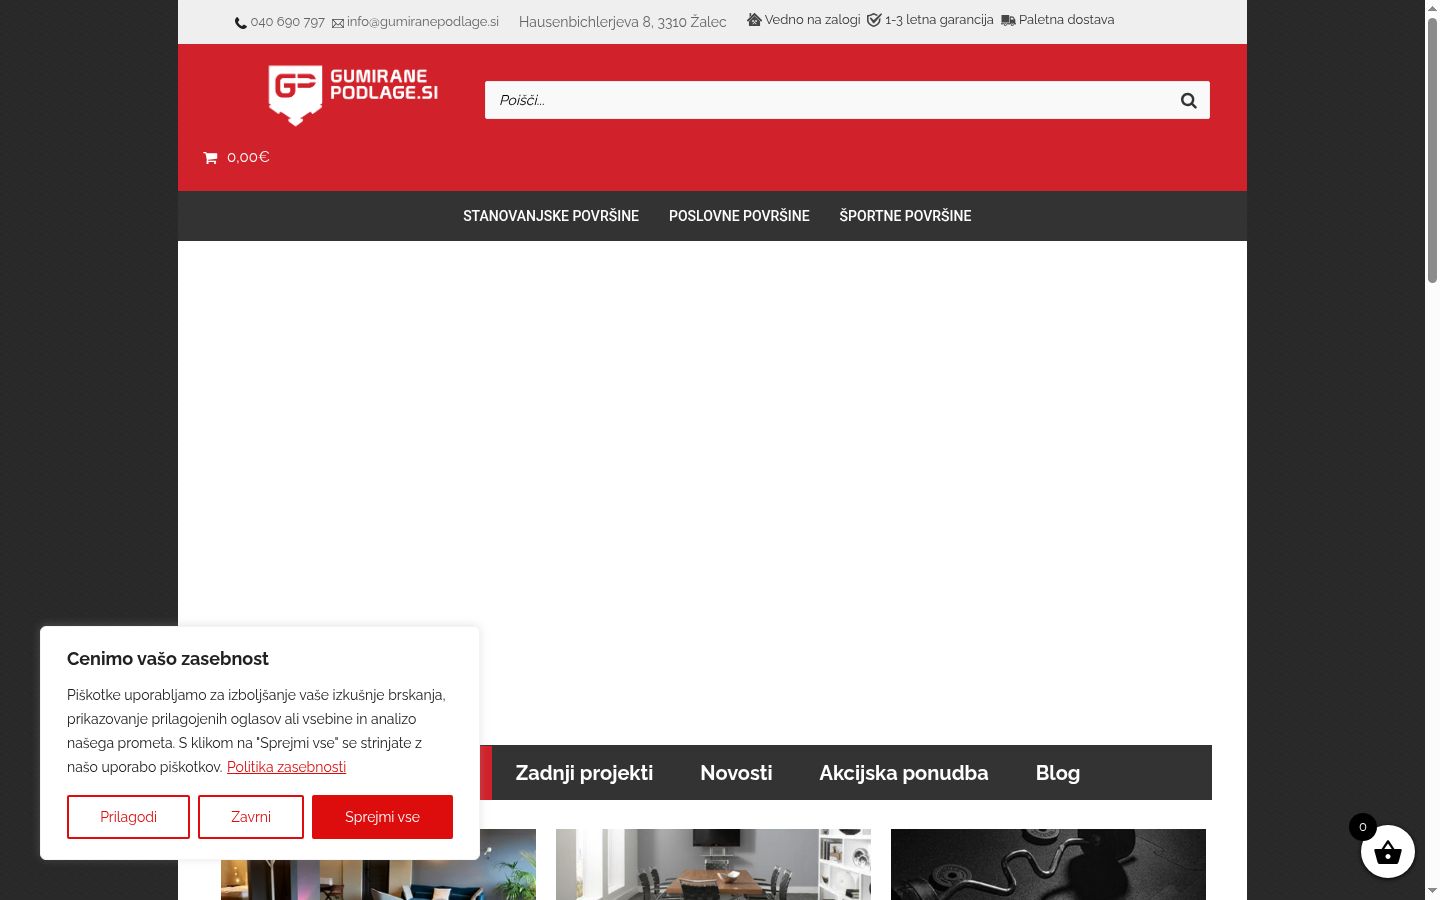Click phone number 040 690 797
This screenshot has width=1440, height=900.
[288, 22]
